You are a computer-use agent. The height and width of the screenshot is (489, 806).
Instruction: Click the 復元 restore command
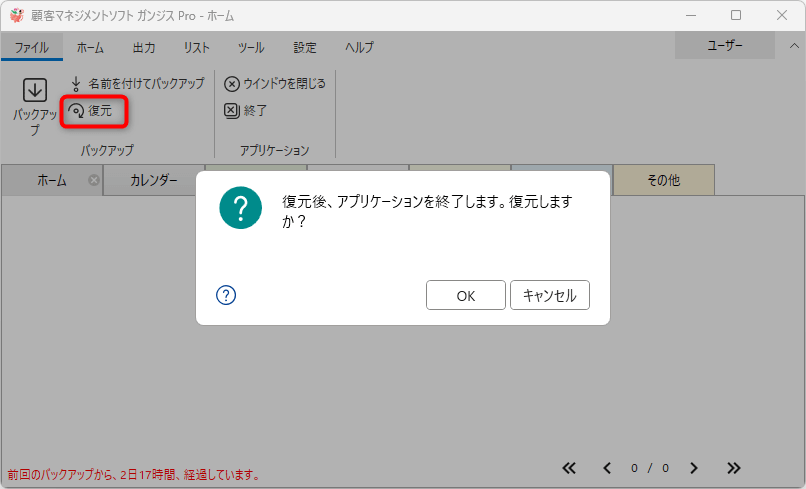90,111
